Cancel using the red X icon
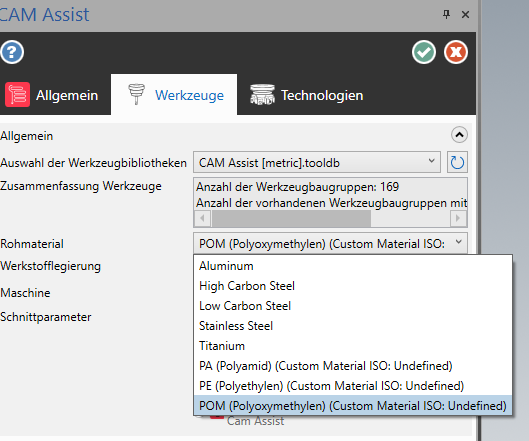Viewport: 529px width, 441px height. [x=456, y=52]
